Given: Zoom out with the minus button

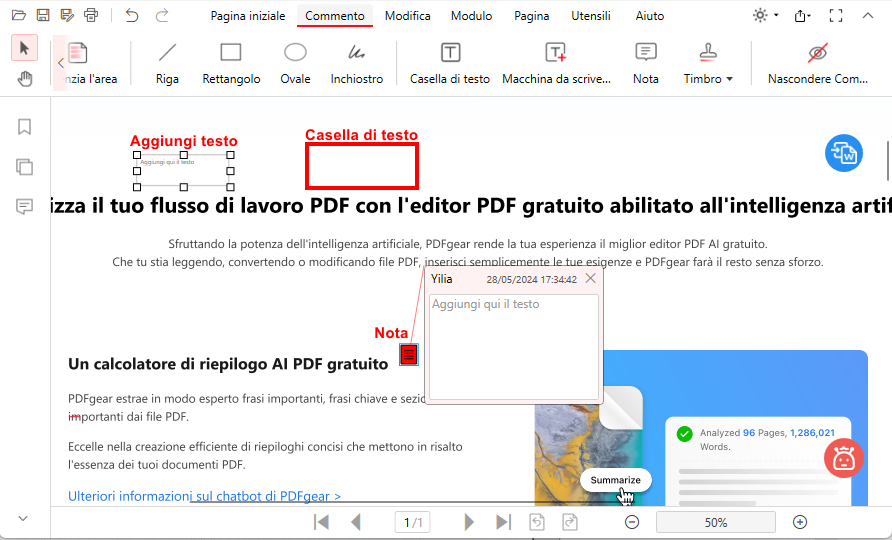Looking at the screenshot, I should tap(631, 522).
